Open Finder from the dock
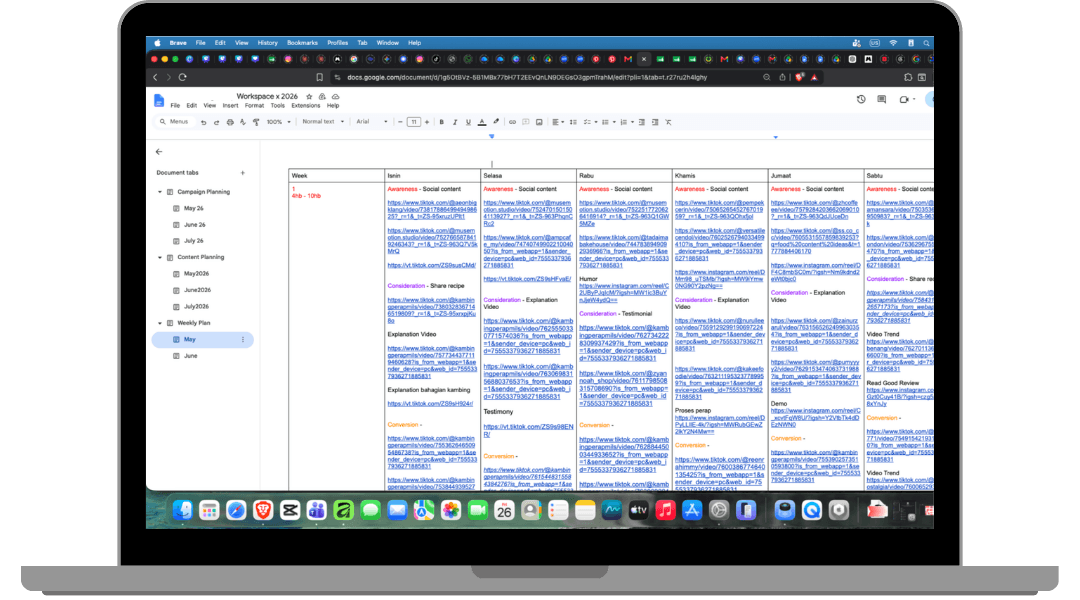This screenshot has width=1080, height=600. tap(182, 510)
